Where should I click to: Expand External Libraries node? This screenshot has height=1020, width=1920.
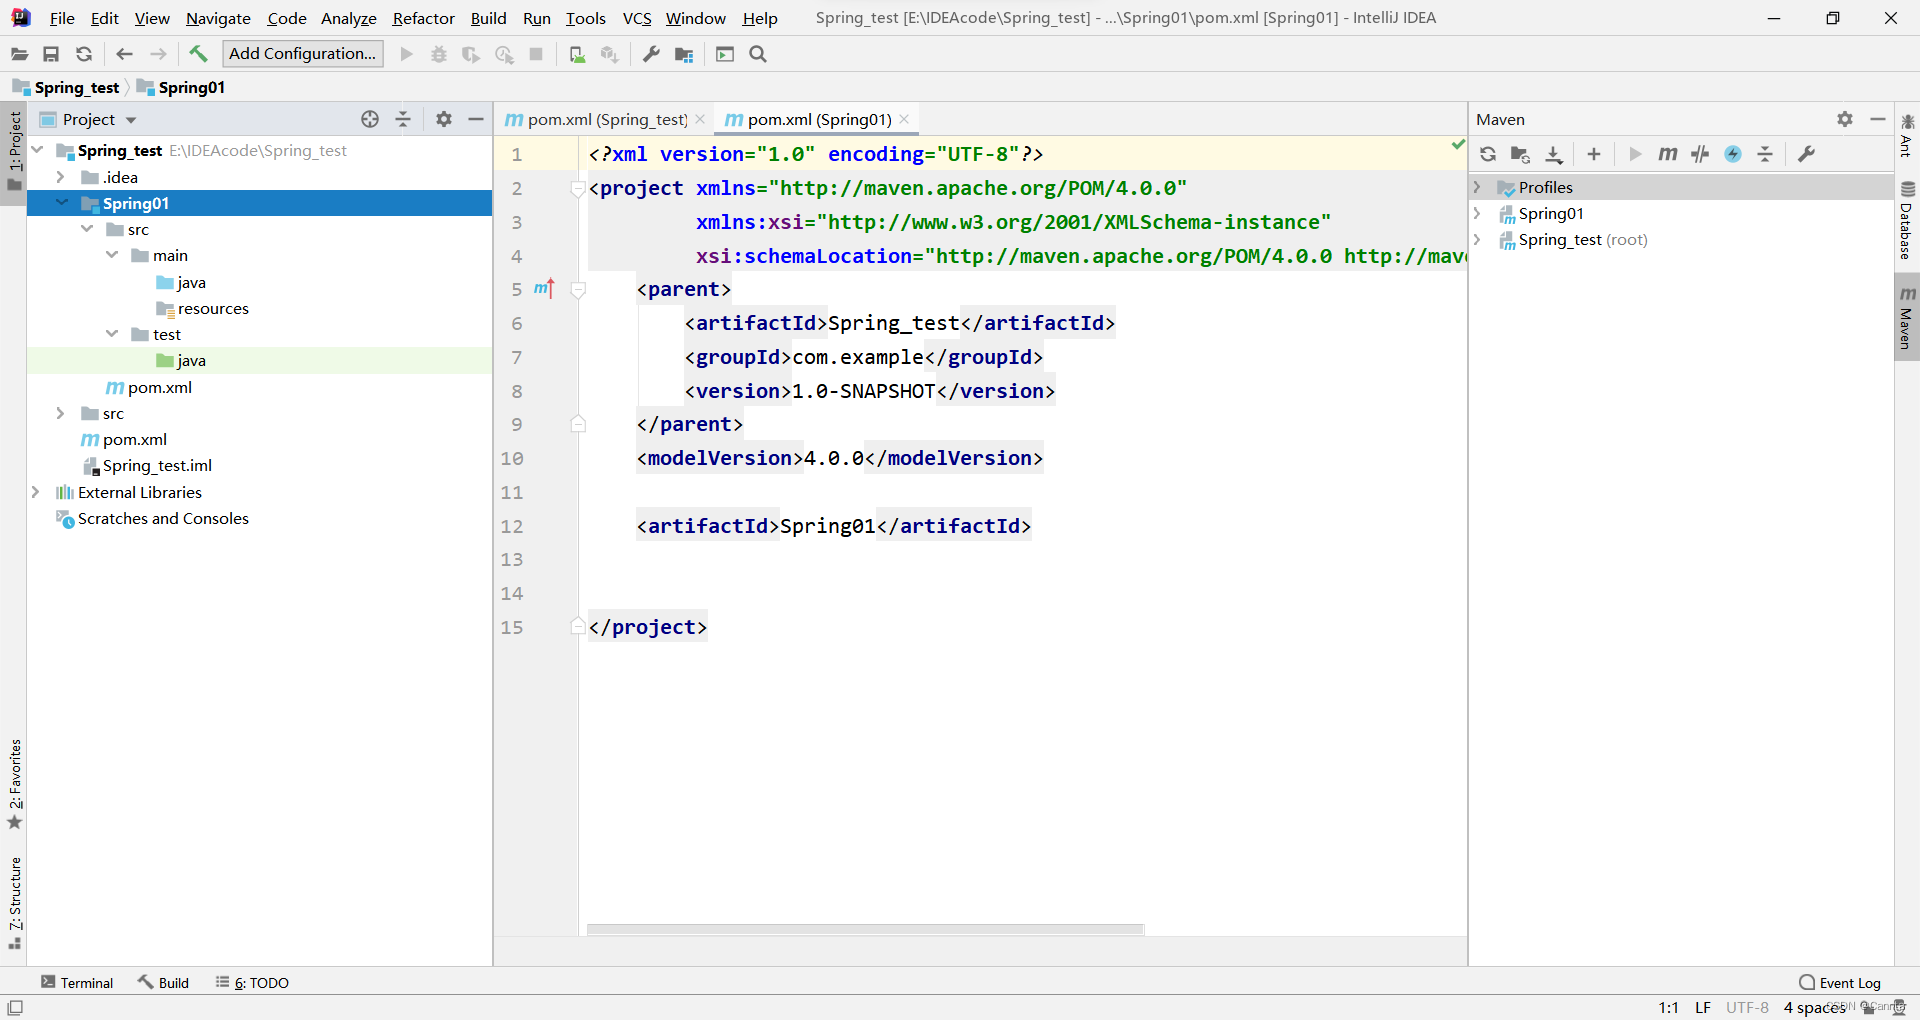coord(36,492)
